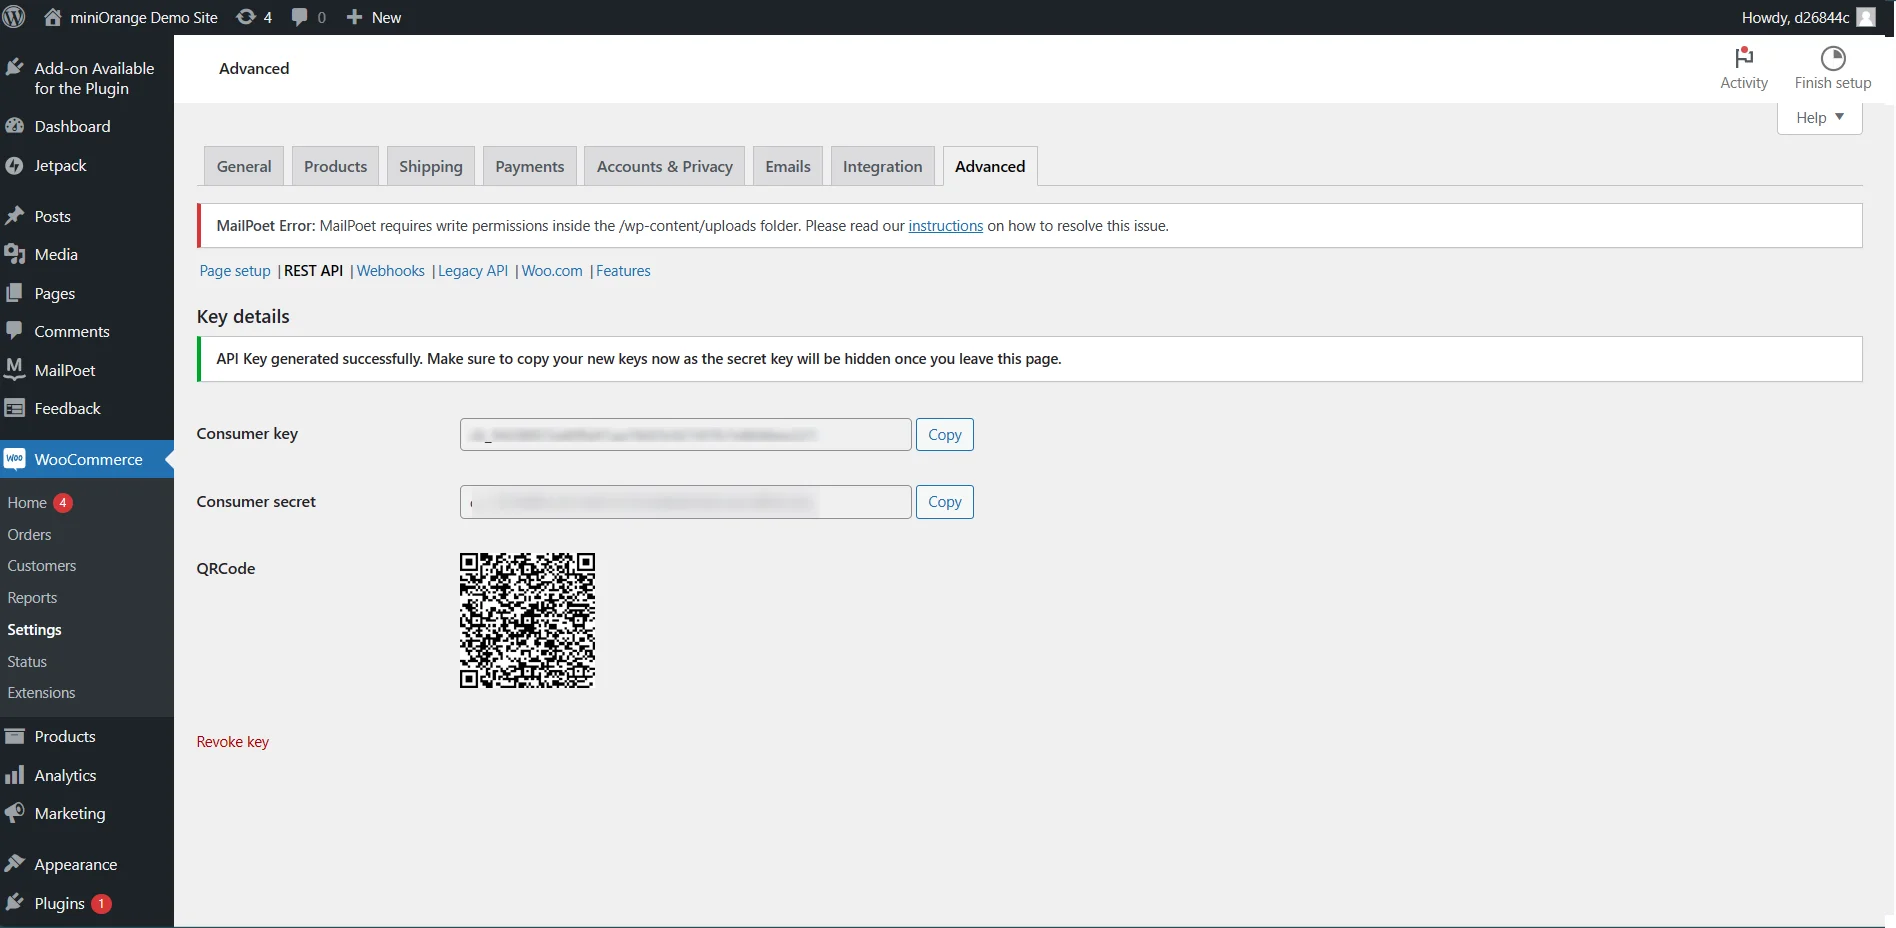Open the MailPoet instructions link

click(945, 226)
